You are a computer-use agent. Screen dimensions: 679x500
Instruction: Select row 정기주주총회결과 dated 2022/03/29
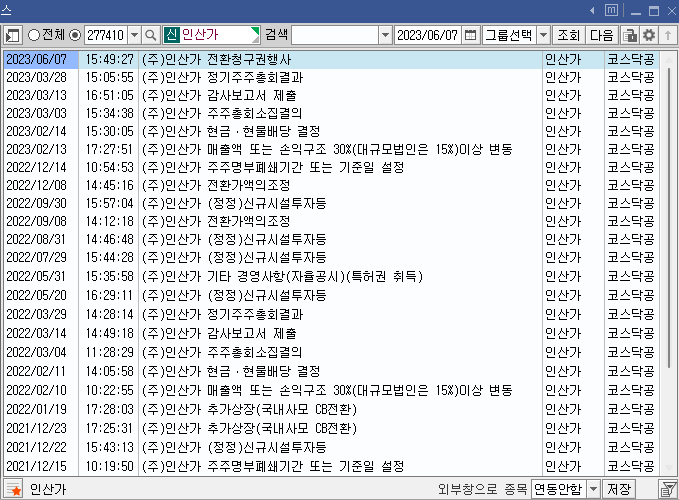(x=331, y=314)
